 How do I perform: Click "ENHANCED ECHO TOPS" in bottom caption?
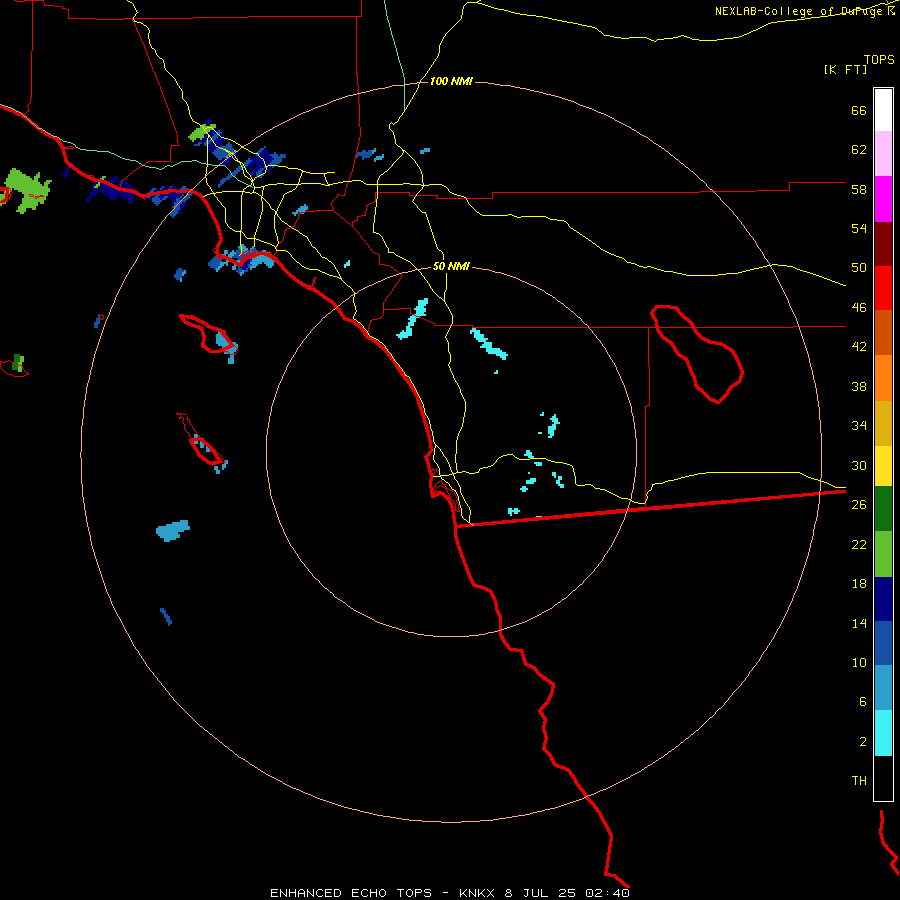351,893
